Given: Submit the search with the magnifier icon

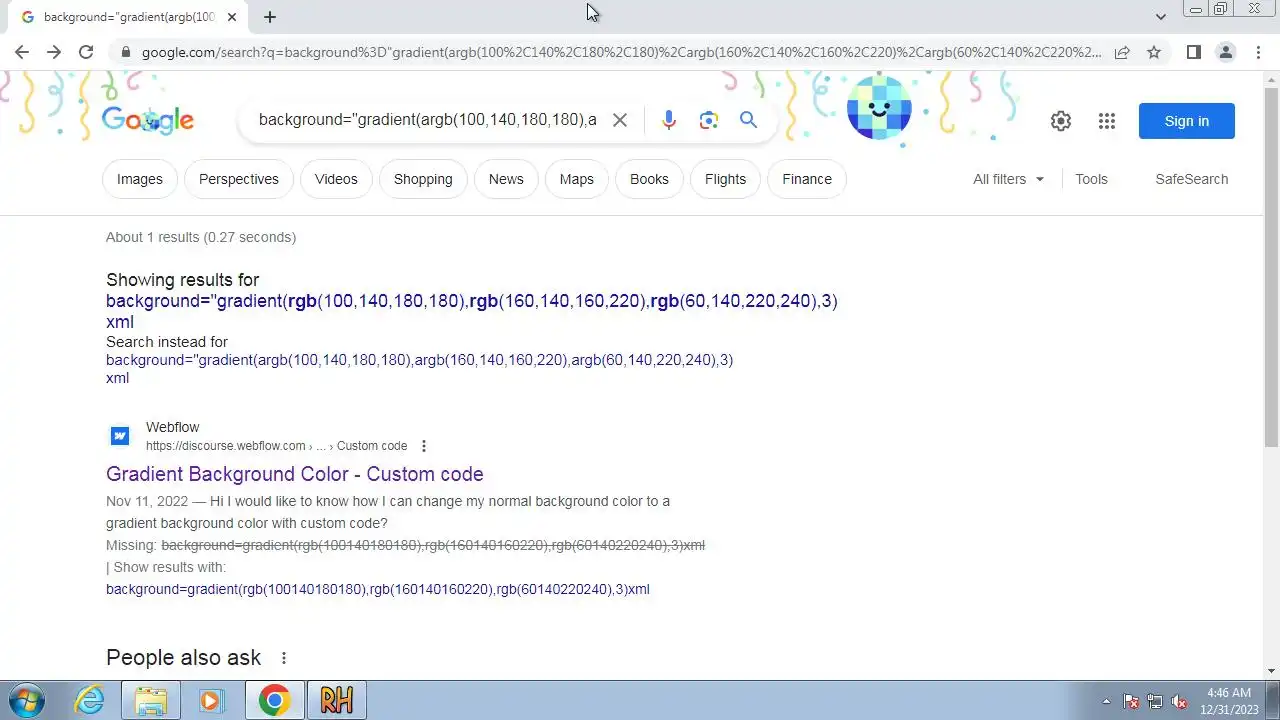Looking at the screenshot, I should (x=748, y=120).
